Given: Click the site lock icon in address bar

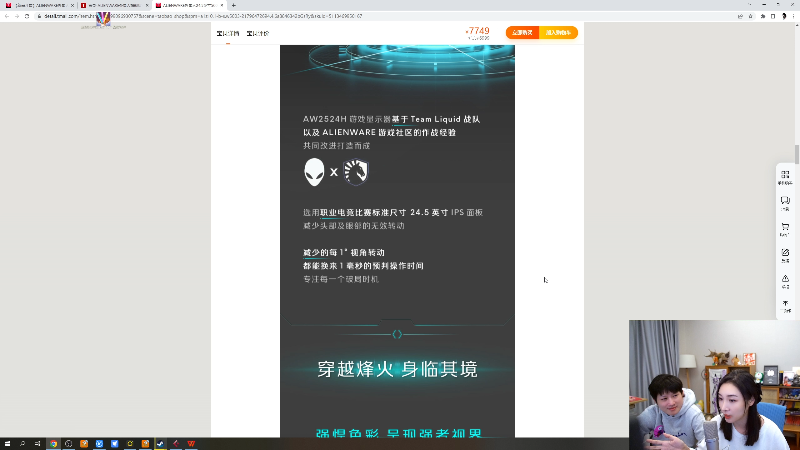Looking at the screenshot, I should click(x=39, y=16).
